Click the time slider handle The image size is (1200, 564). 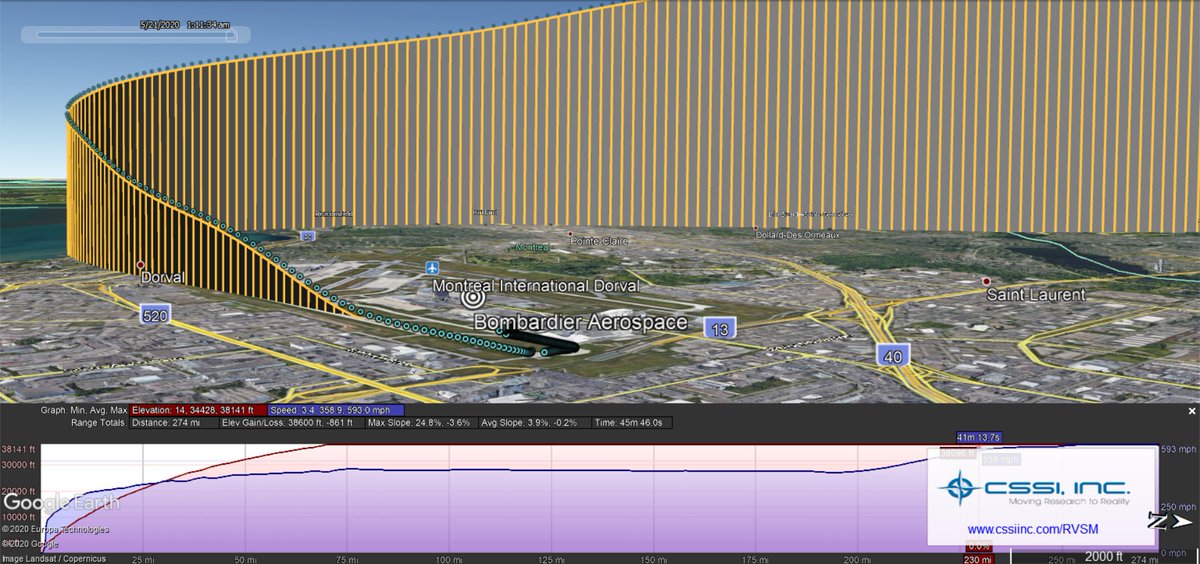(x=232, y=34)
